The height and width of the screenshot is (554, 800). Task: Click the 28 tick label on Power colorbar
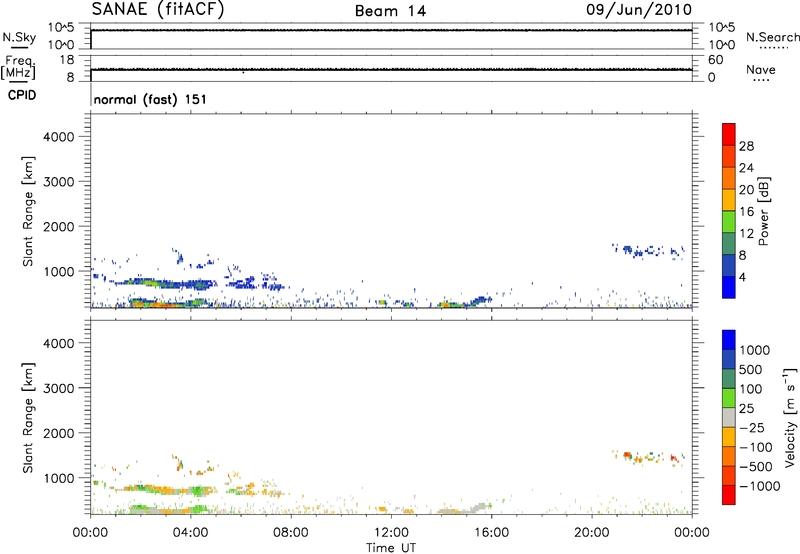[x=746, y=146]
